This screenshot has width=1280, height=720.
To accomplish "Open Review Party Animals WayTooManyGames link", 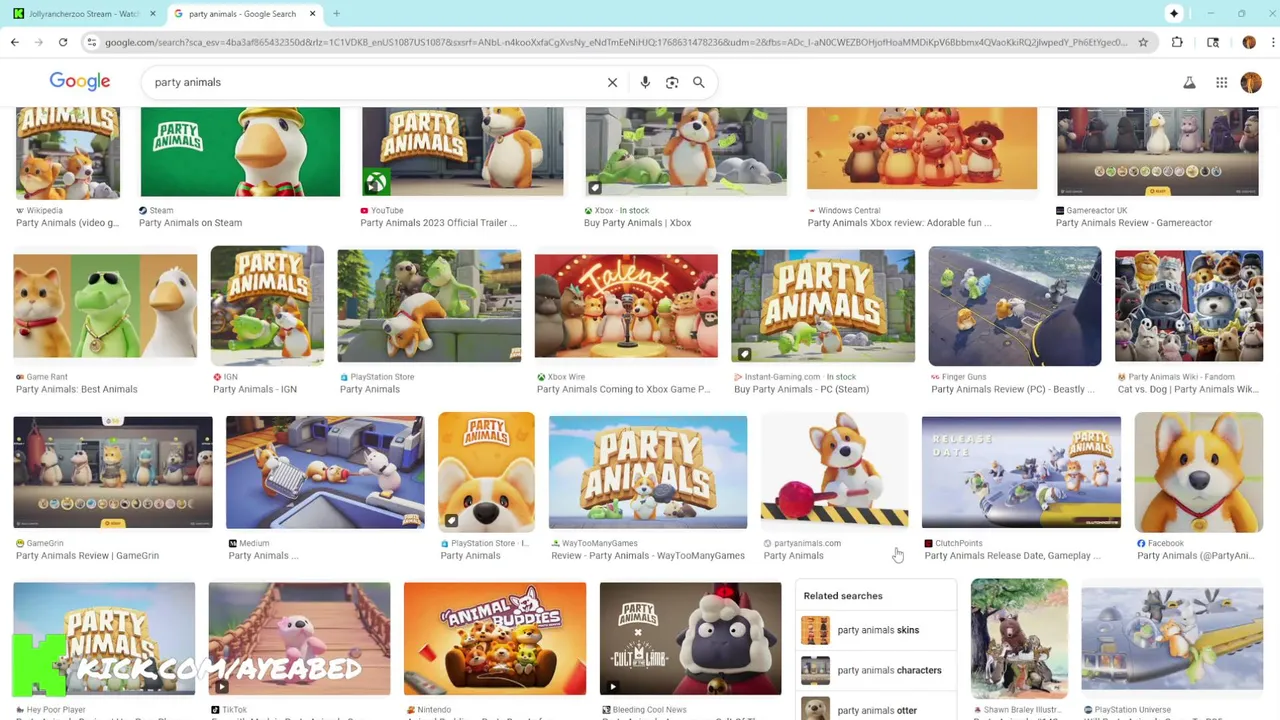I will pos(647,556).
